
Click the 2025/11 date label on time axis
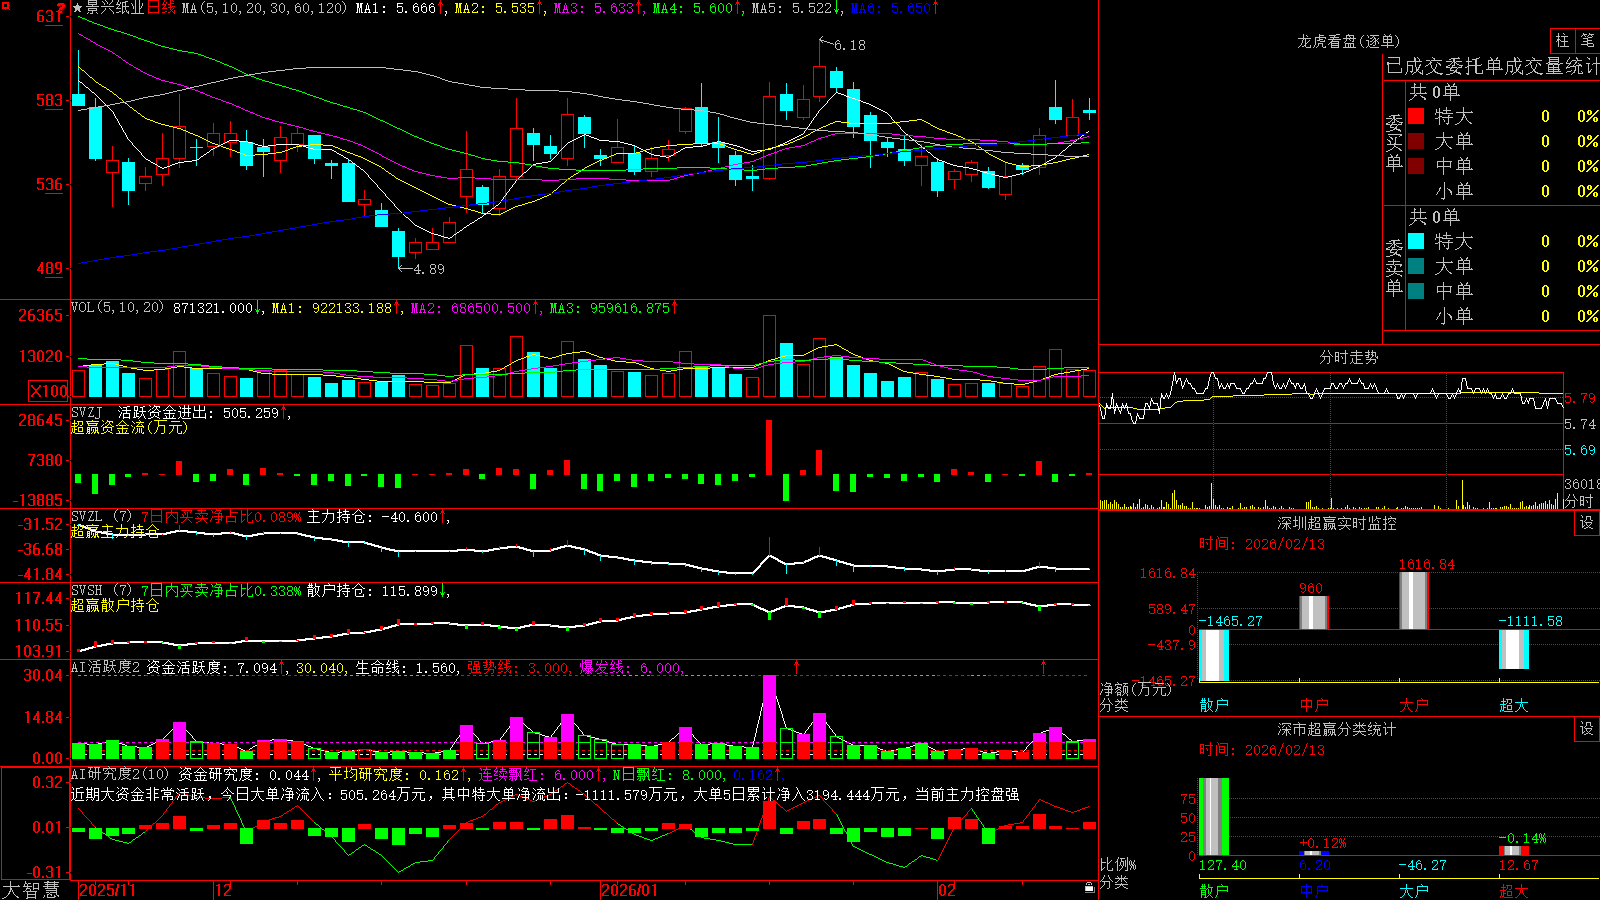point(107,890)
